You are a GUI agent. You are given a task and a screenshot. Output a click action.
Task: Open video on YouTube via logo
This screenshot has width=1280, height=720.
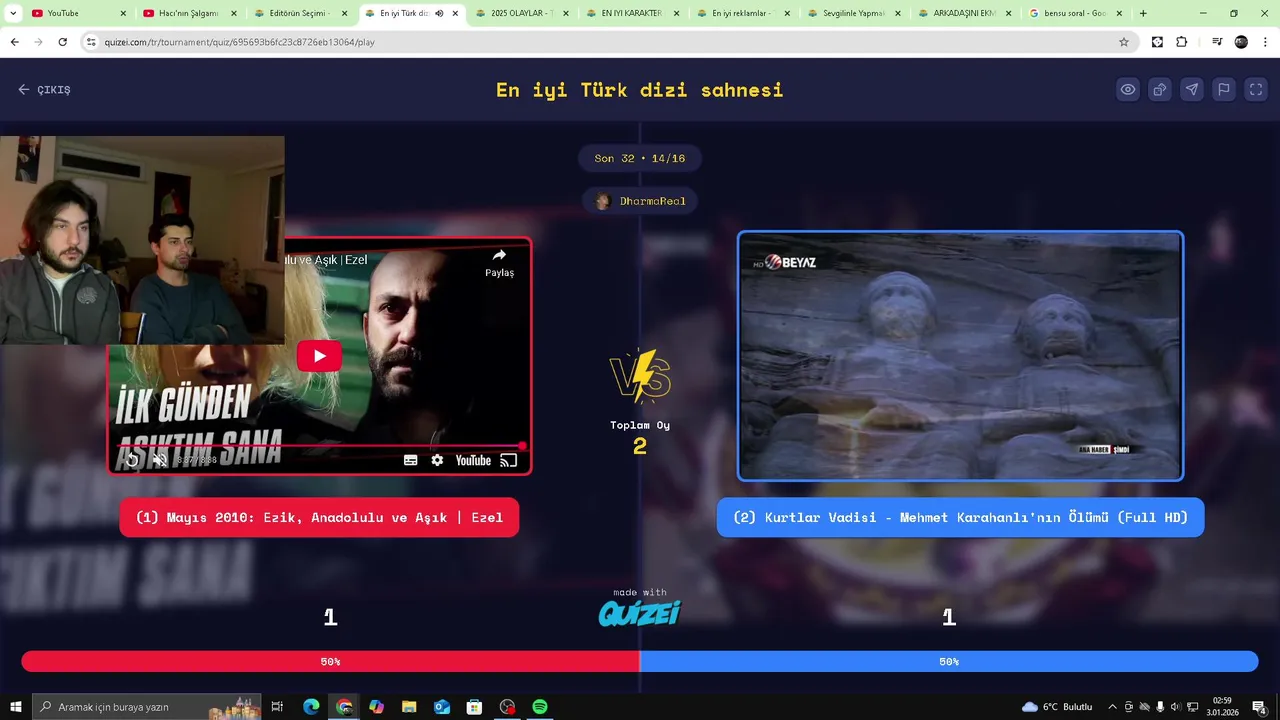(473, 460)
